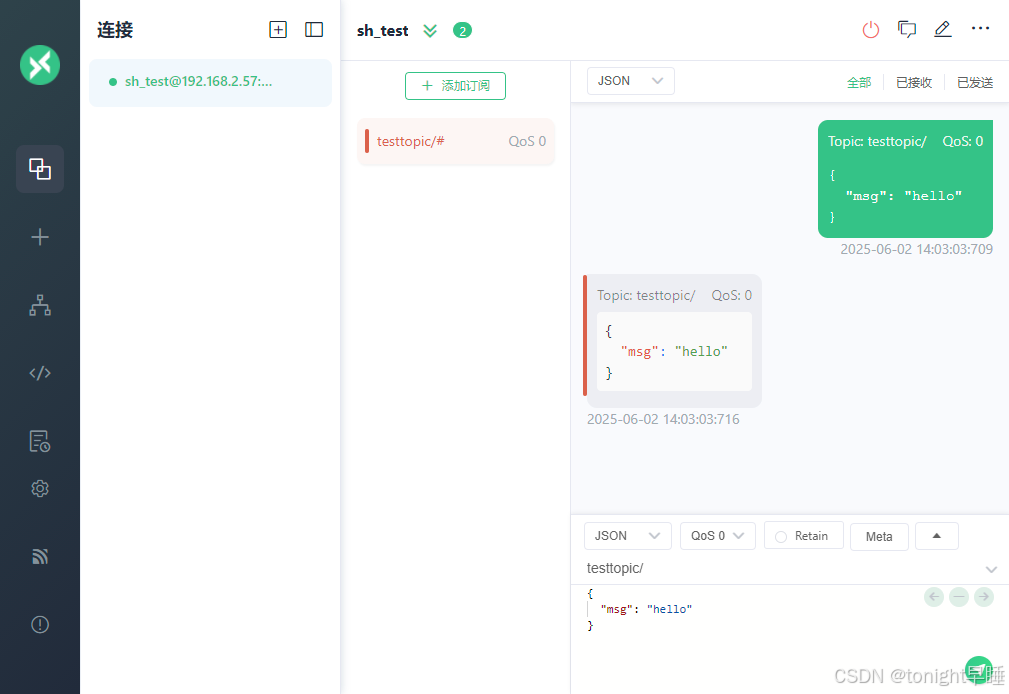Edit the connection via the pencil icon
Image resolution: width=1009 pixels, height=694 pixels.
942,29
